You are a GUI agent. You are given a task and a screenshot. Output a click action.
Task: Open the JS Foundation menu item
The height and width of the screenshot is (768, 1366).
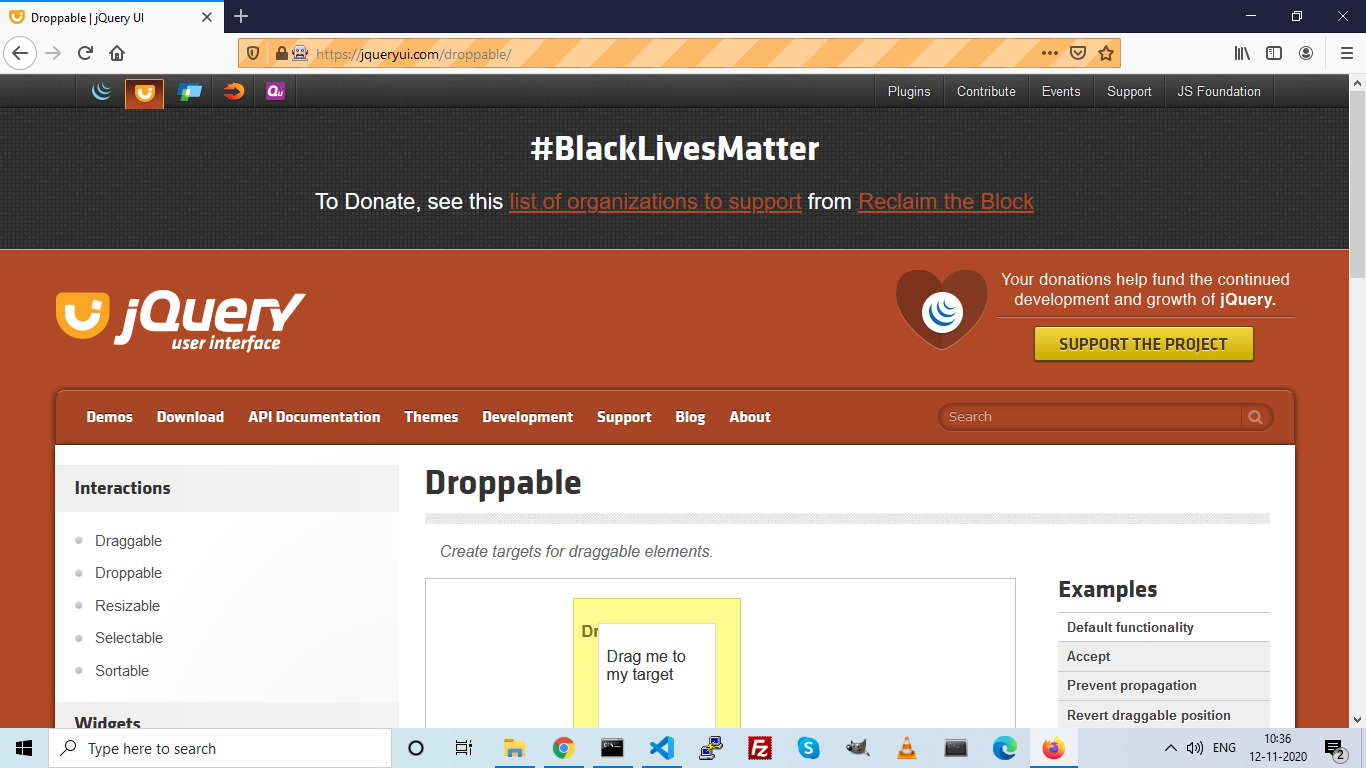click(x=1219, y=91)
